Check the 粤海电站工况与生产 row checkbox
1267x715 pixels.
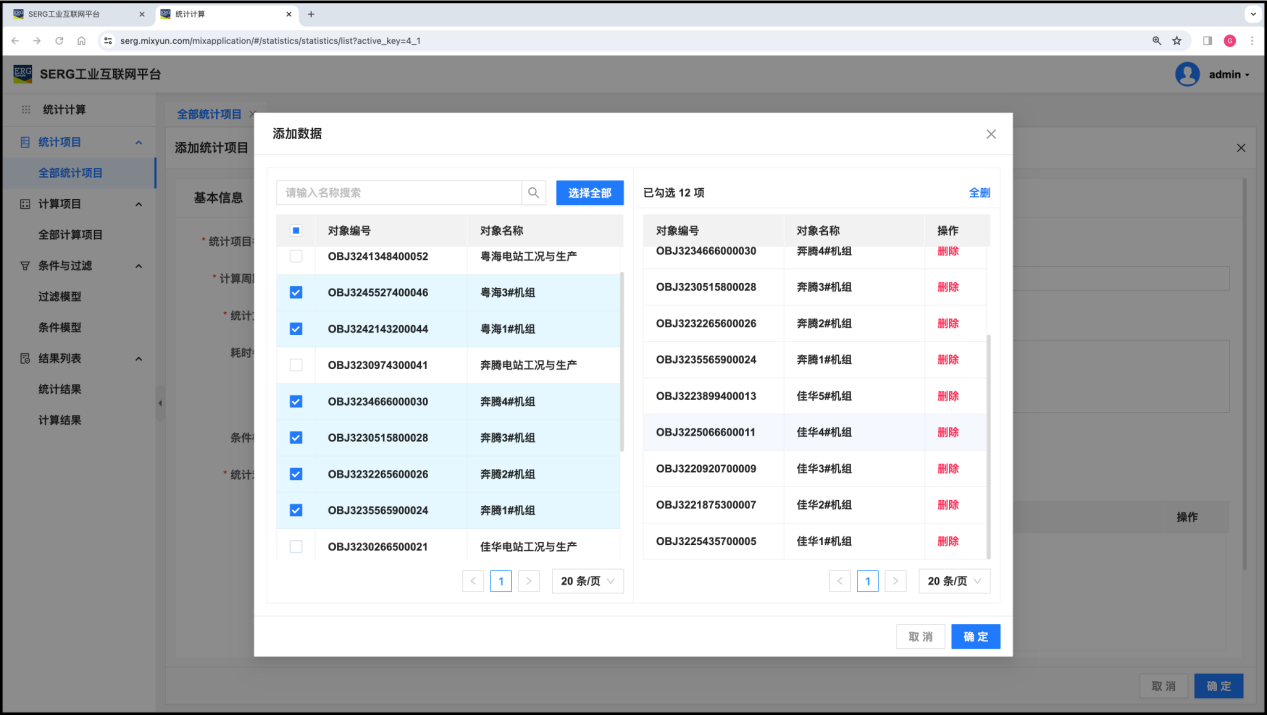point(296,257)
